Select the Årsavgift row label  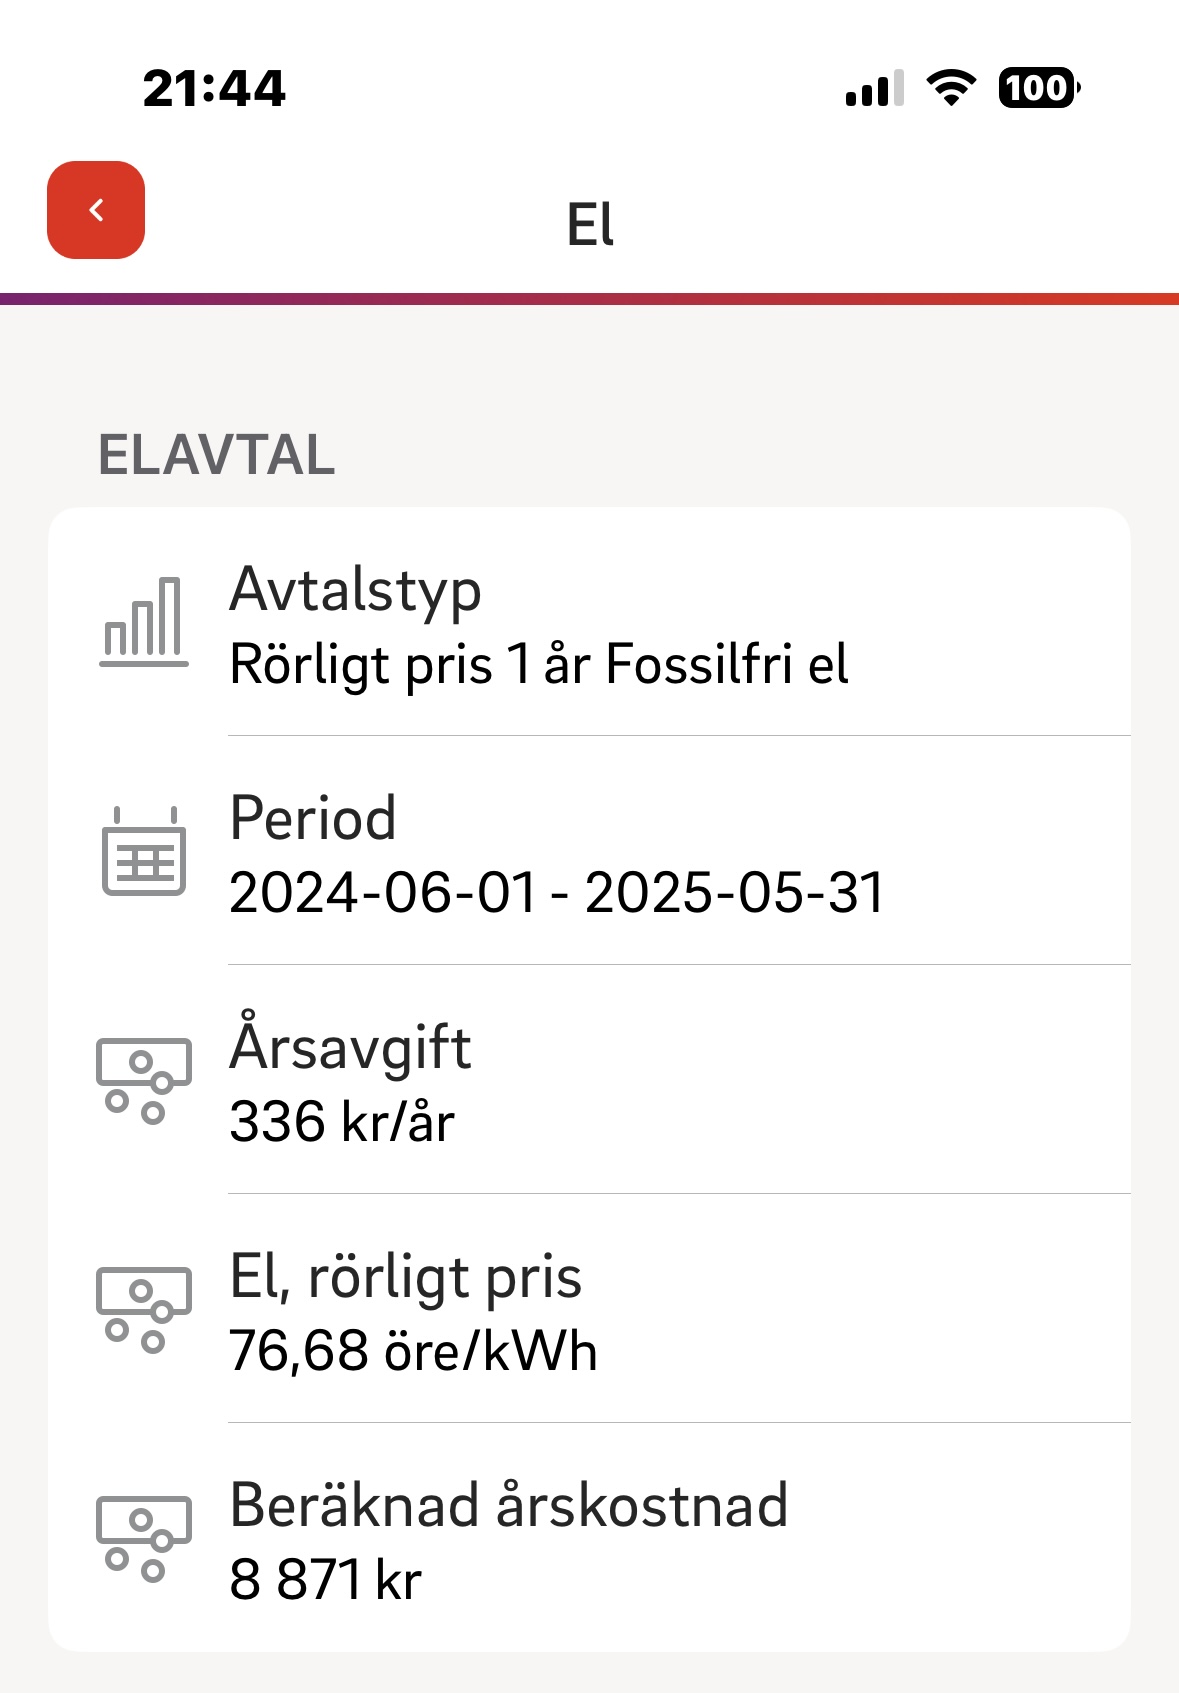[350, 1046]
